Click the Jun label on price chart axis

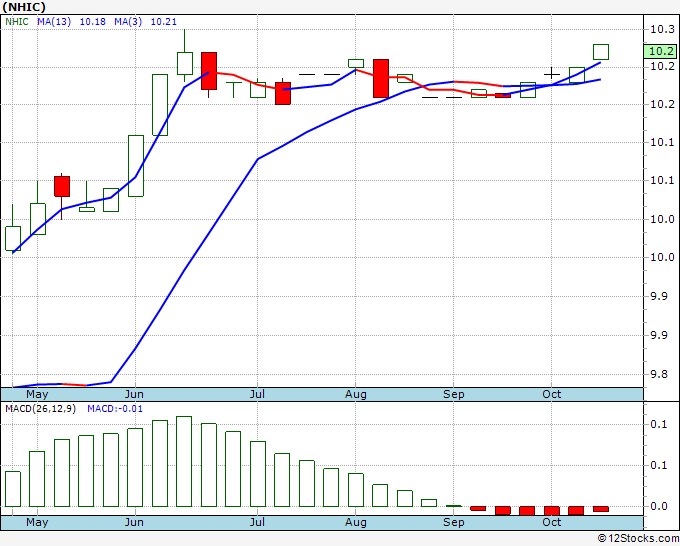click(x=134, y=394)
